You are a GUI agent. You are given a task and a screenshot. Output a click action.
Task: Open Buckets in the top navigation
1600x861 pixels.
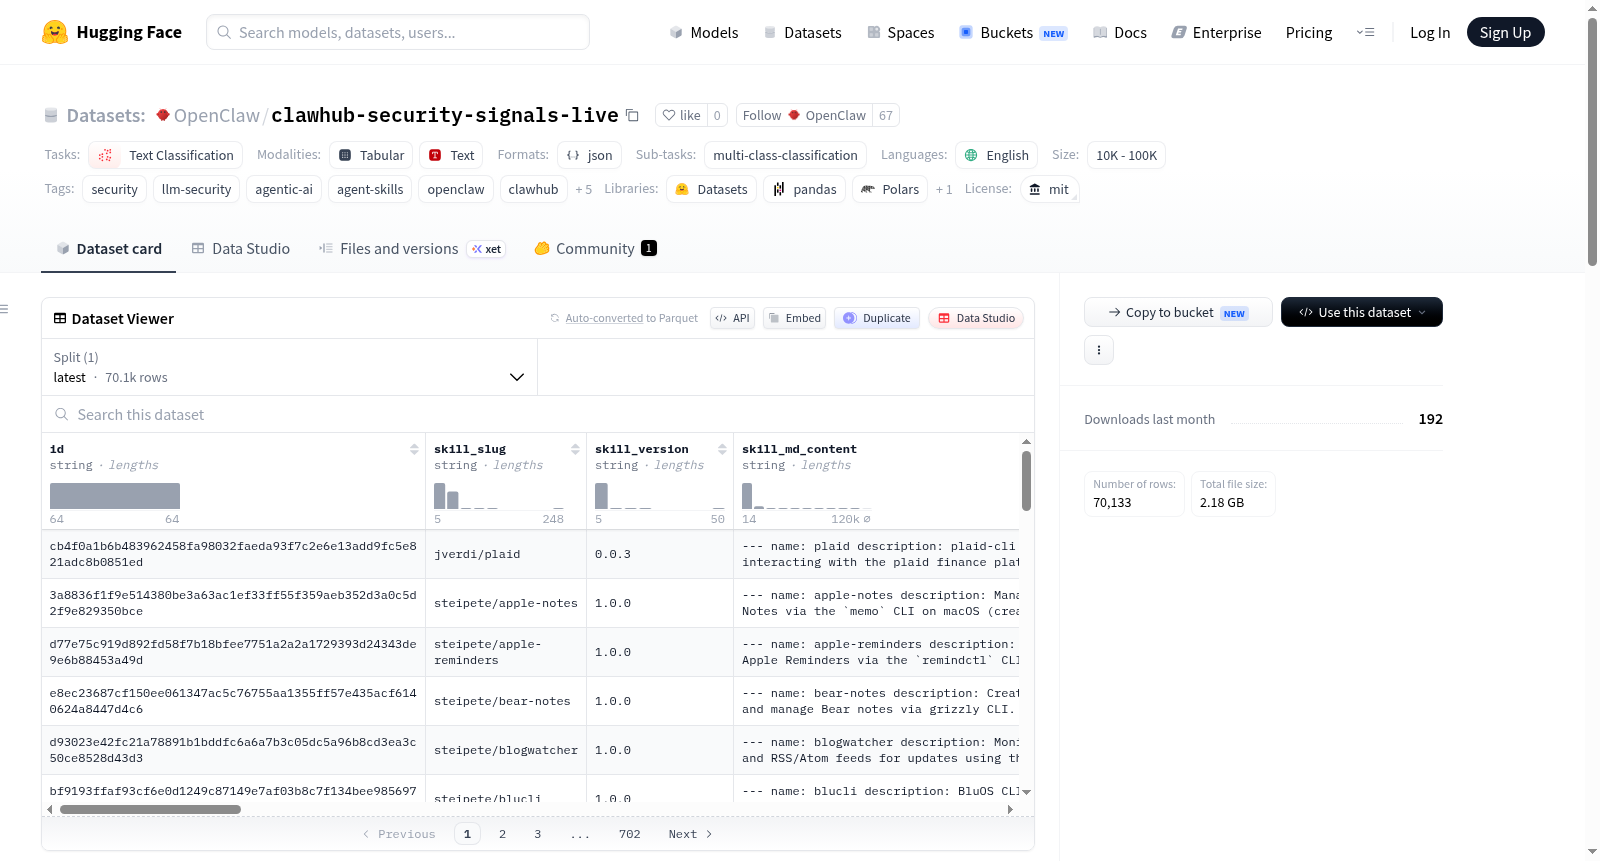(1013, 32)
